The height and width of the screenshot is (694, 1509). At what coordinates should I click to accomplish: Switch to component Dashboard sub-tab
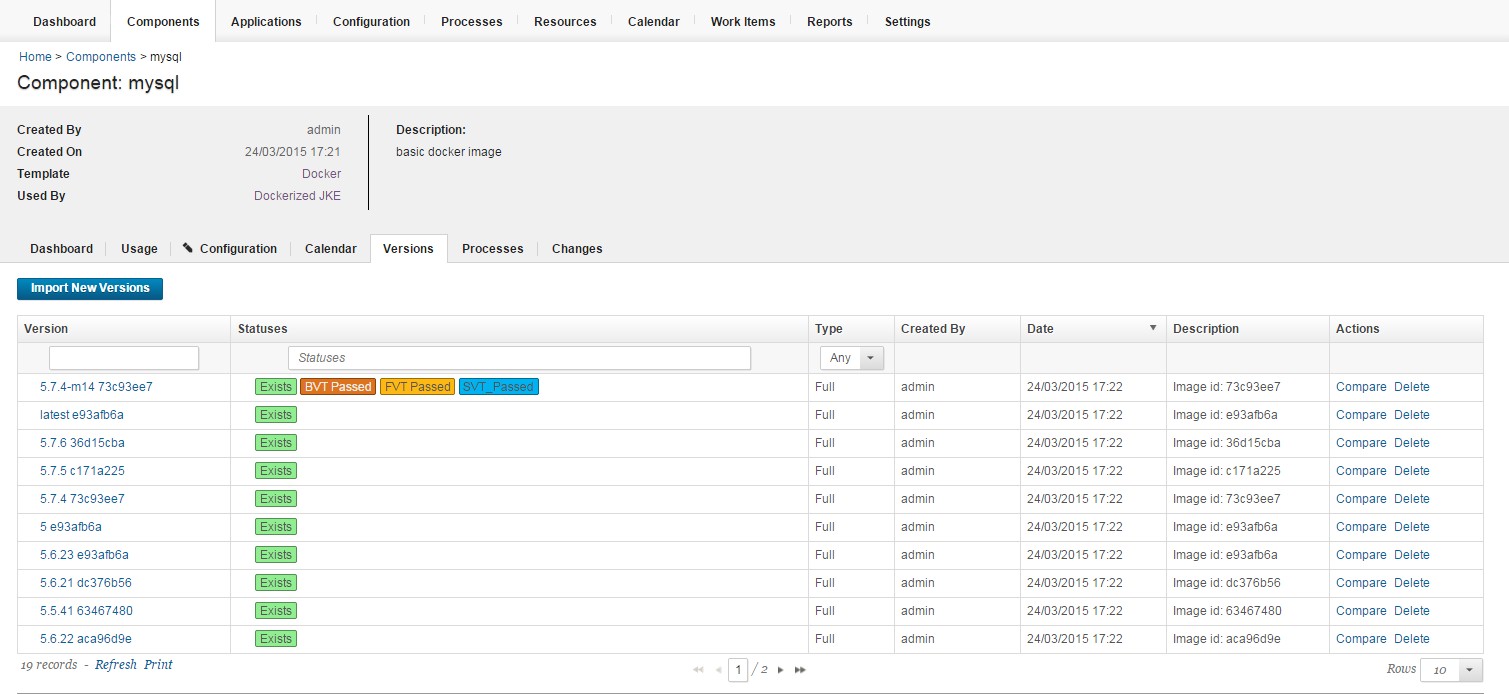pyautogui.click(x=61, y=248)
